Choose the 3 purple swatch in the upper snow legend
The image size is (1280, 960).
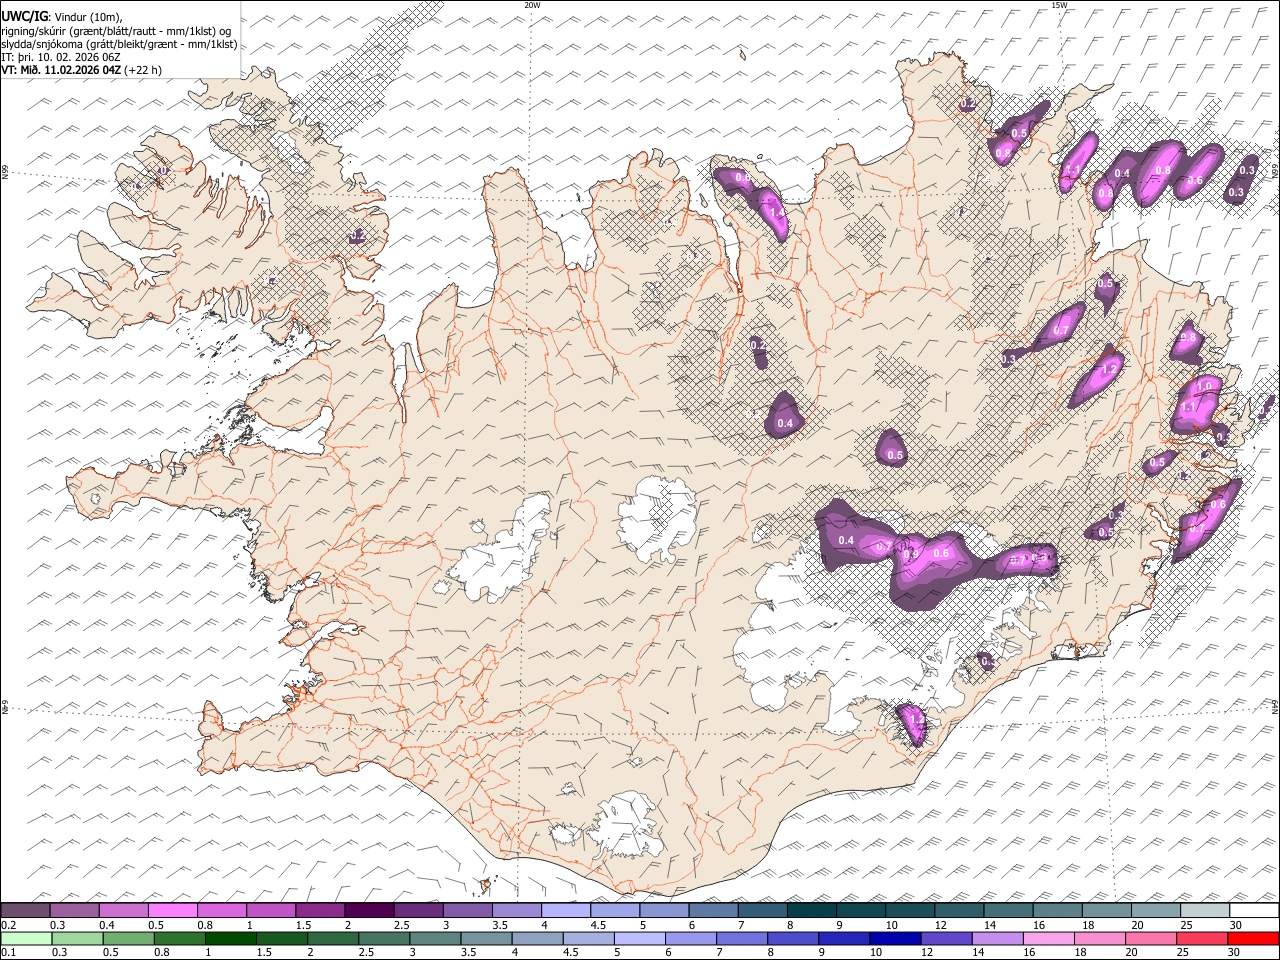coord(468,910)
